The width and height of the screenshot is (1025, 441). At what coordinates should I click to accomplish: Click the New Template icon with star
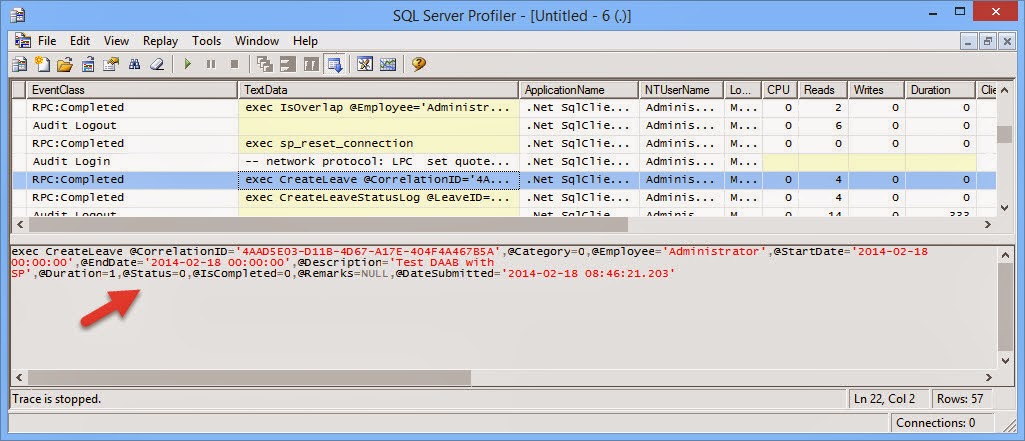tap(42, 64)
